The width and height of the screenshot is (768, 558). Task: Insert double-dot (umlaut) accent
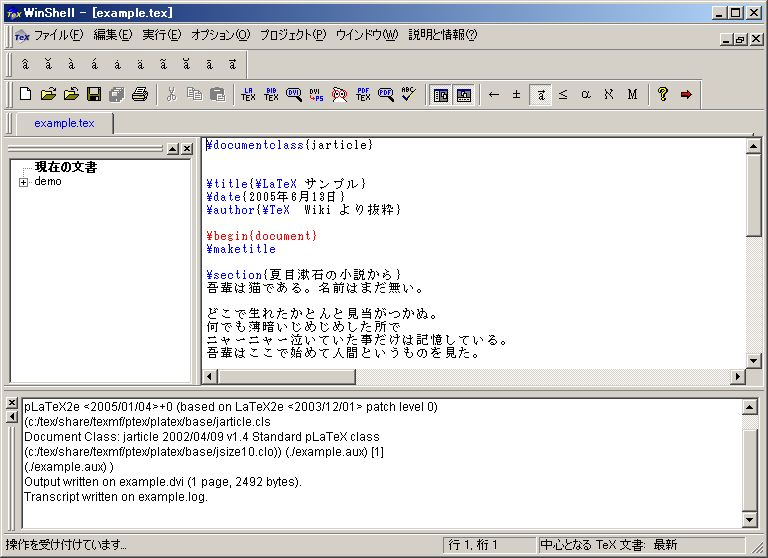[x=141, y=64]
